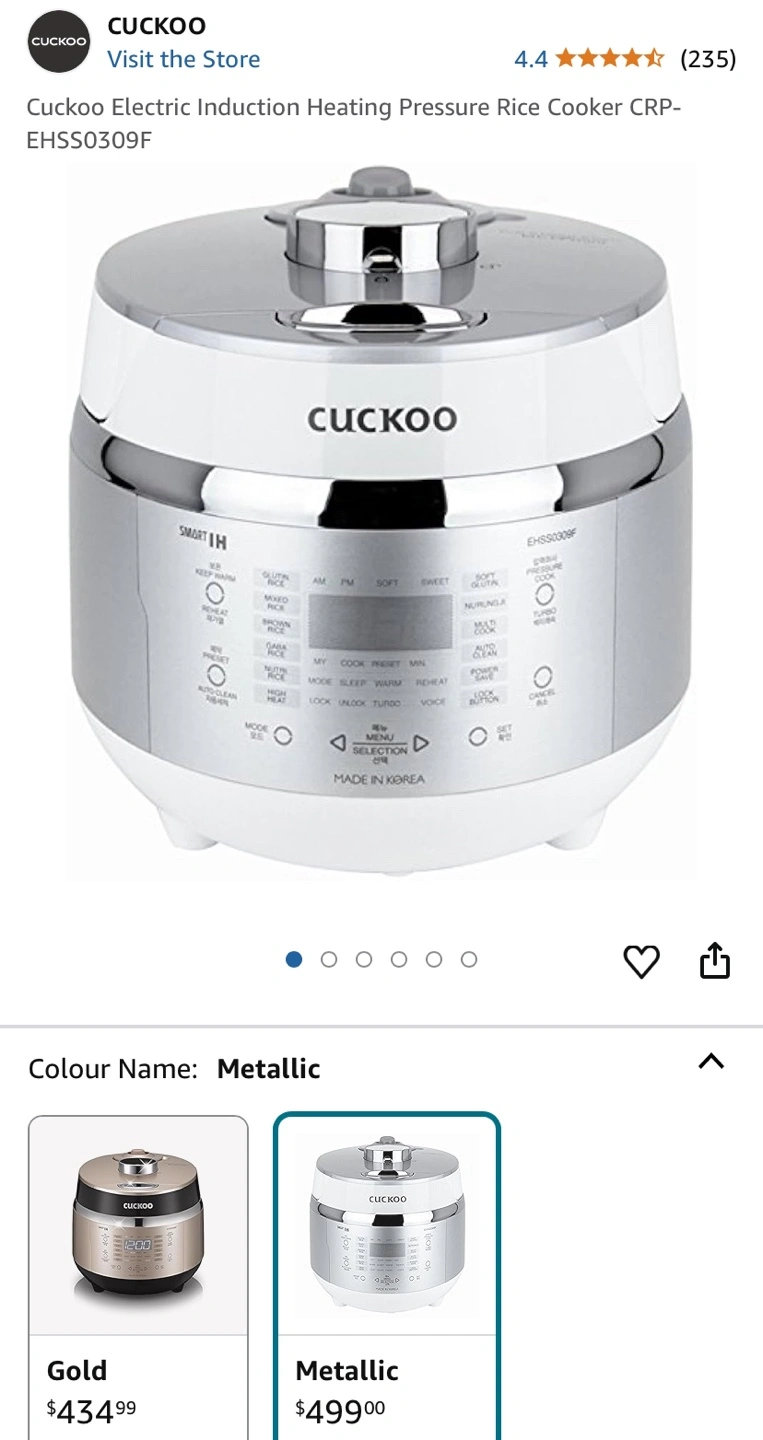Image resolution: width=763 pixels, height=1440 pixels.
Task: Click the star rating icons
Action: pos(610,59)
